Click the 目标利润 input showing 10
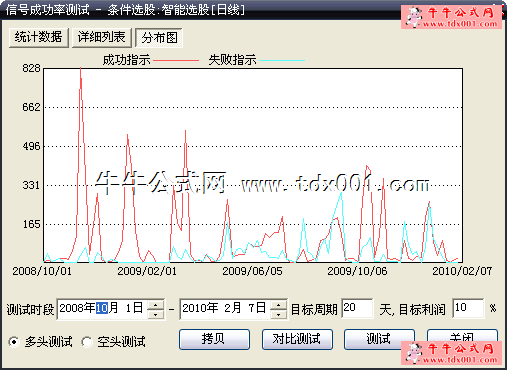 [x=468, y=308]
